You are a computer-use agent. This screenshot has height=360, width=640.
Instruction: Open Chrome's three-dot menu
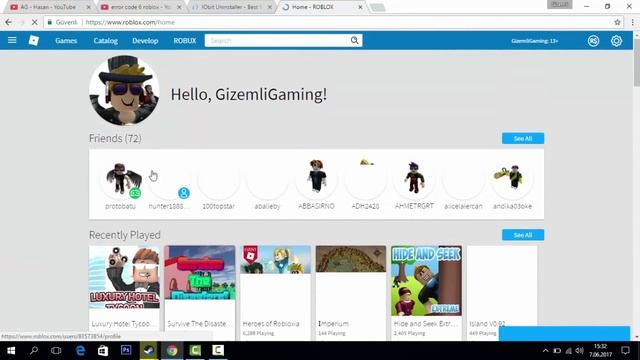[x=632, y=22]
